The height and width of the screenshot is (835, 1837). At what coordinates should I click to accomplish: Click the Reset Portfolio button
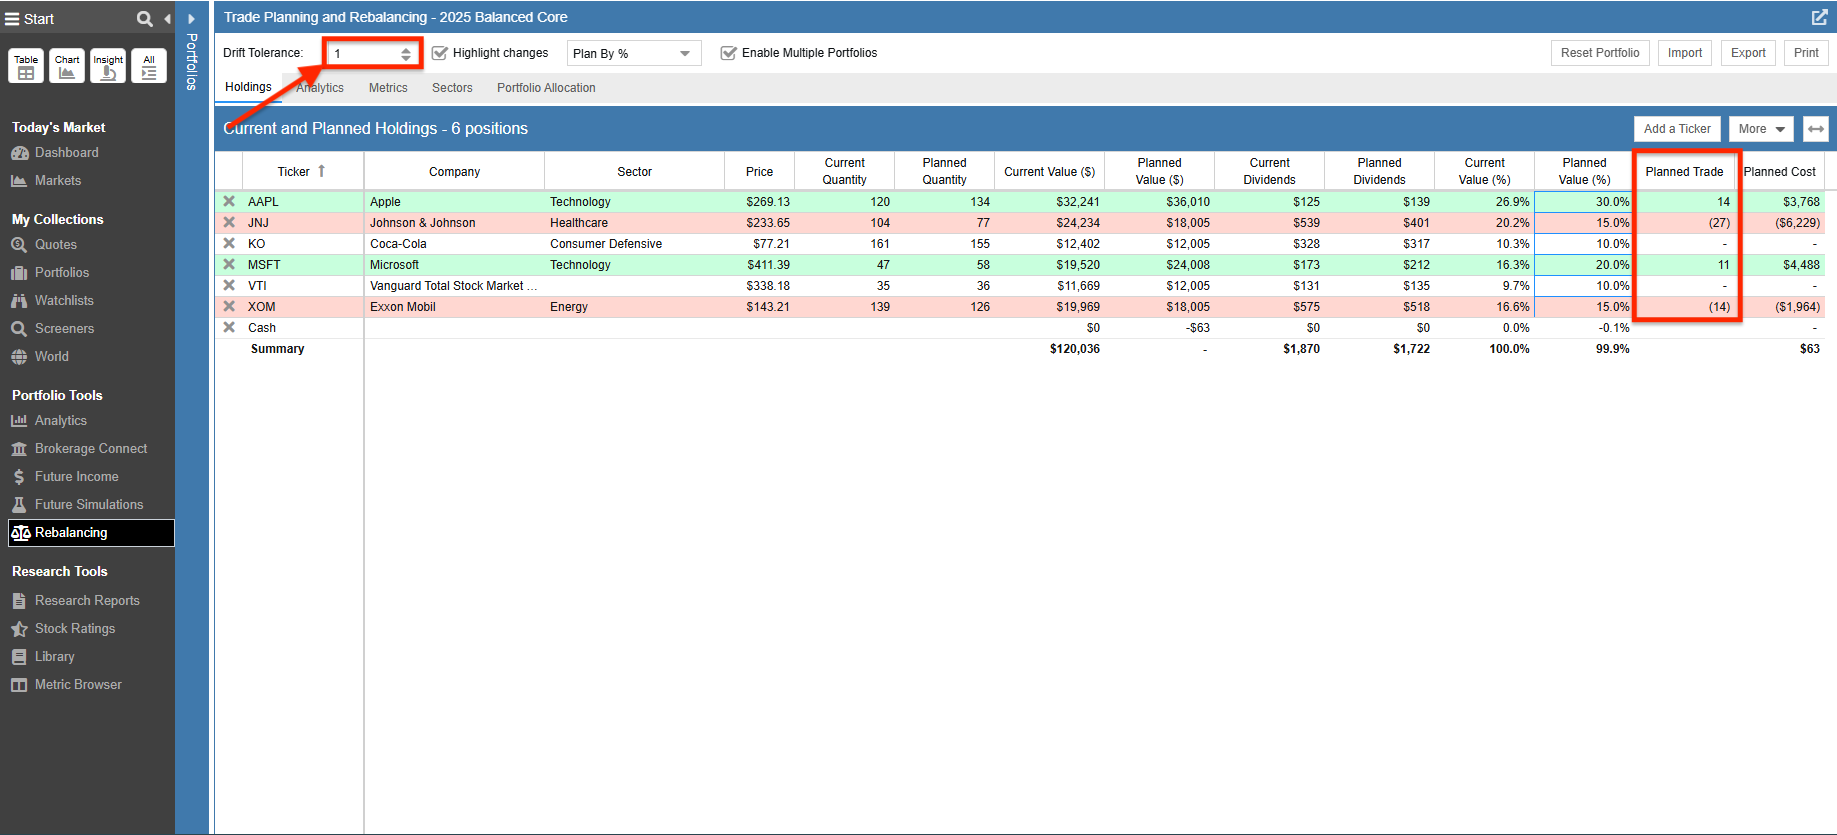(1599, 53)
